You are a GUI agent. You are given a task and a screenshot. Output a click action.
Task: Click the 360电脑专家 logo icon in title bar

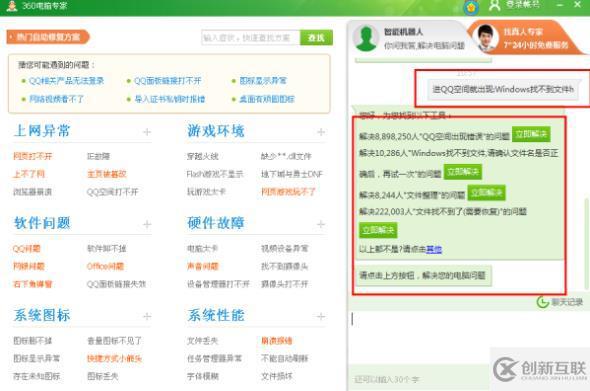12,6
